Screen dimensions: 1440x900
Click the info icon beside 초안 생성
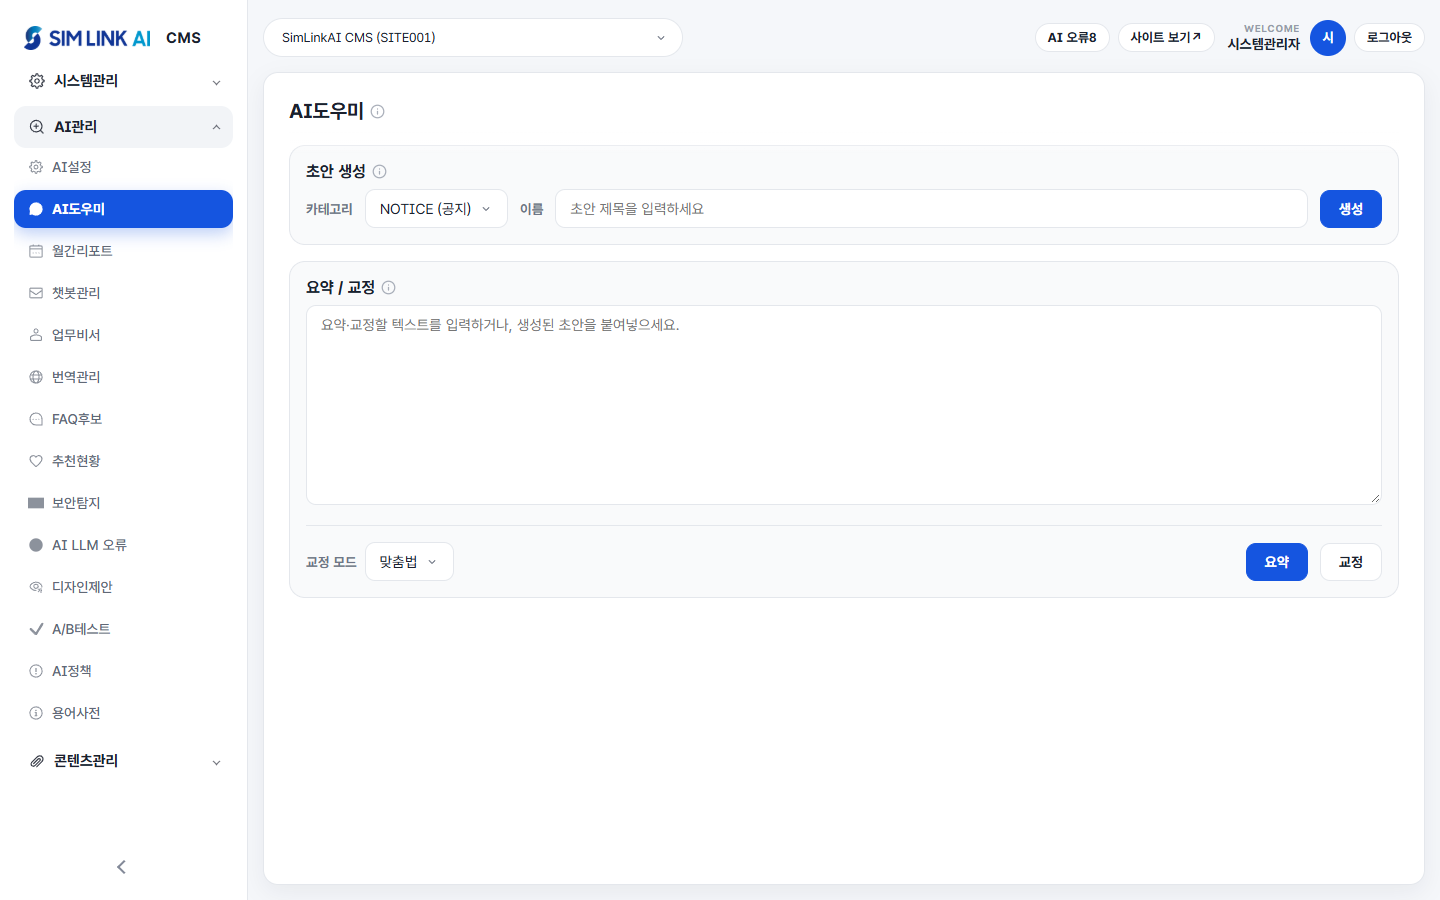(x=380, y=172)
